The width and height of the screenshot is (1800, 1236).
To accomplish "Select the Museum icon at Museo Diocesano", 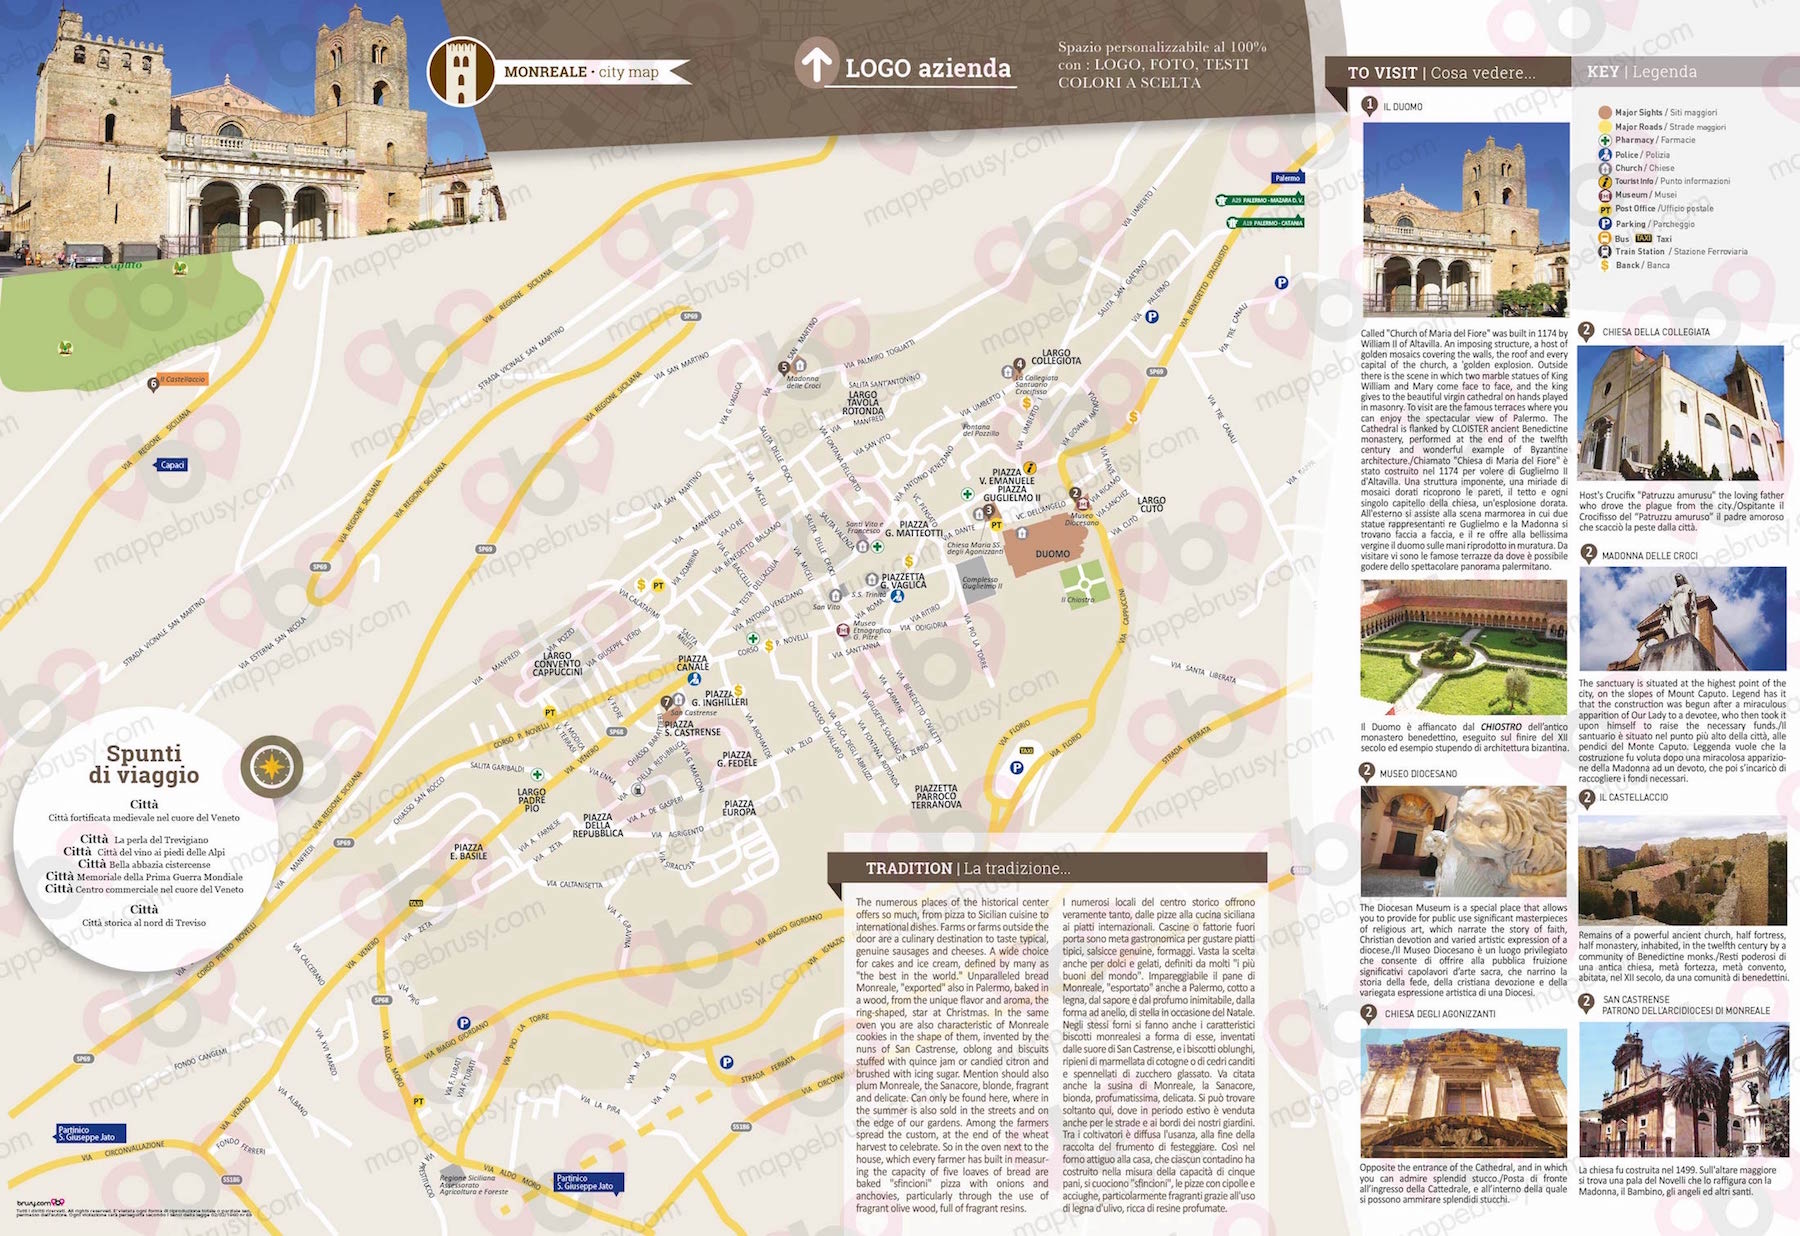I will 1083,505.
